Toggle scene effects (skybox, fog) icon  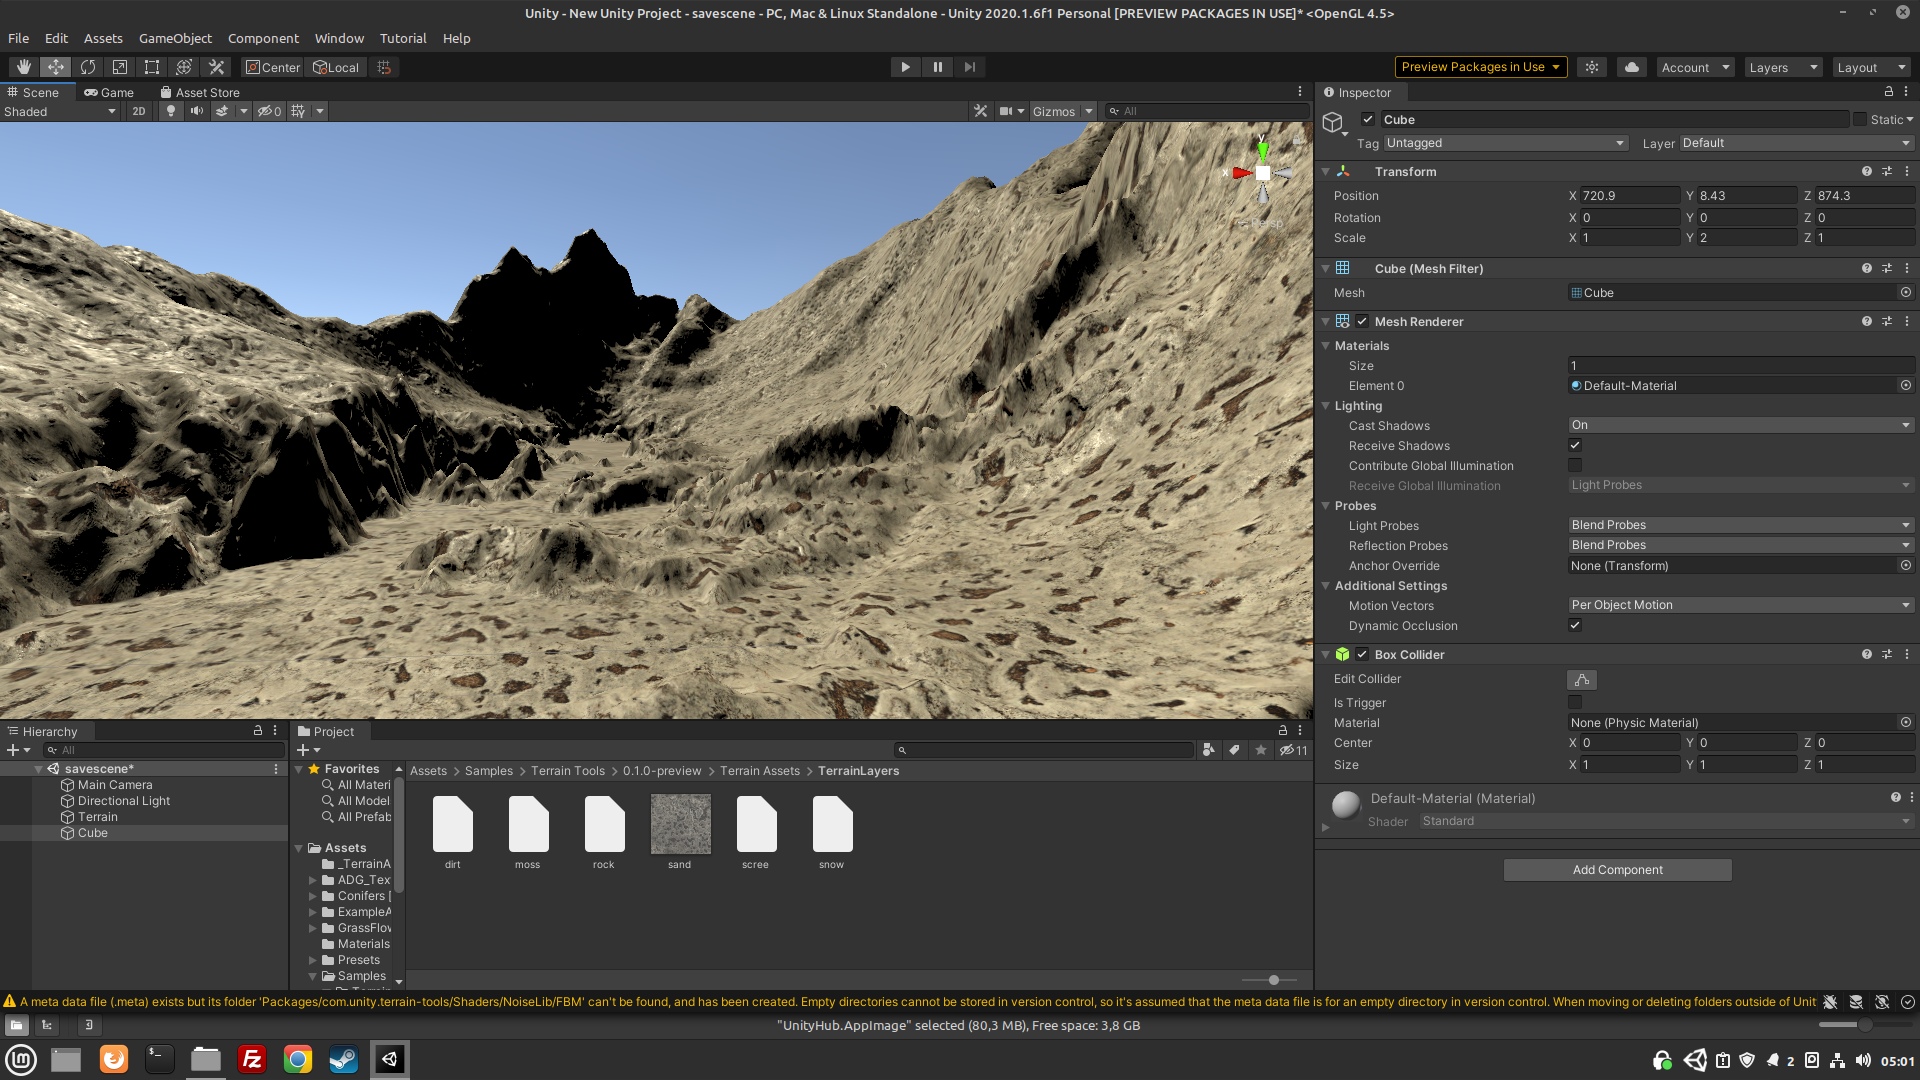coord(222,111)
